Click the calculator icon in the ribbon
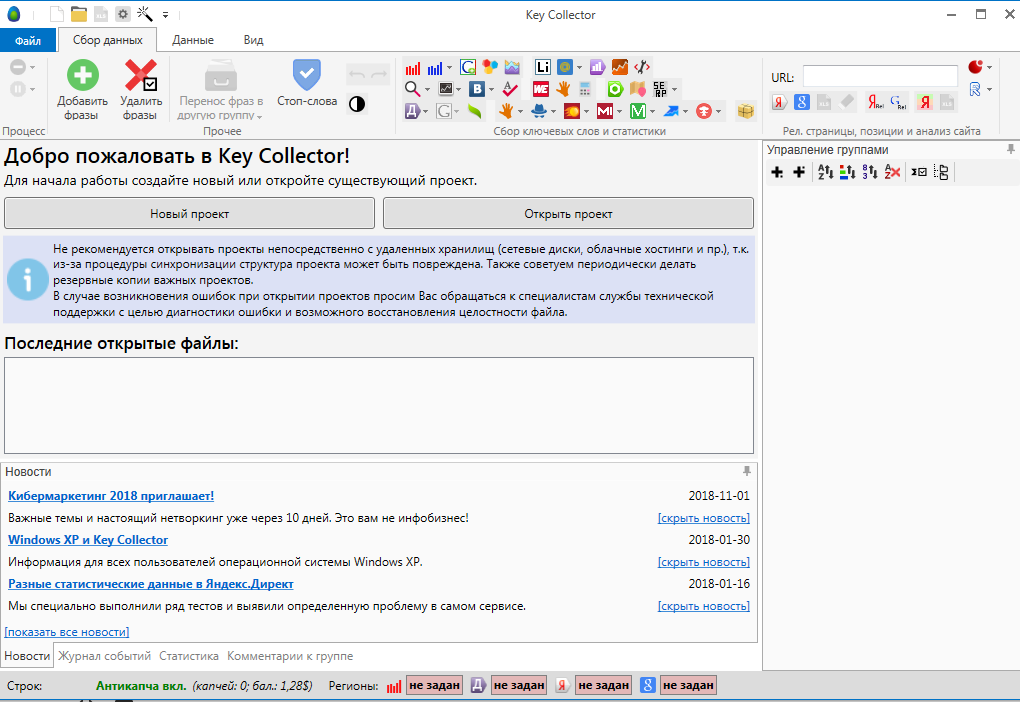The image size is (1020, 702). 585,89
